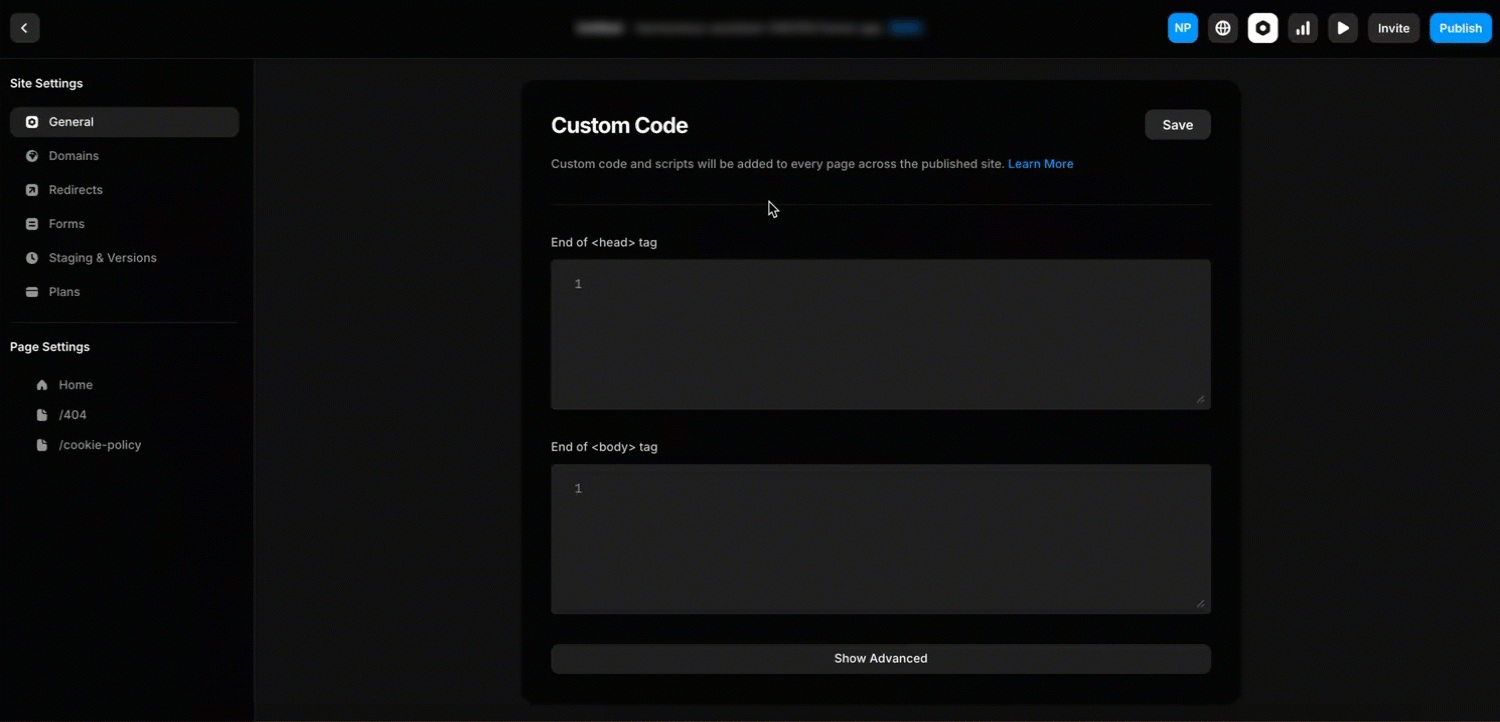This screenshot has height=722, width=1500.
Task: Expand the Show Advanced section
Action: coord(880,658)
